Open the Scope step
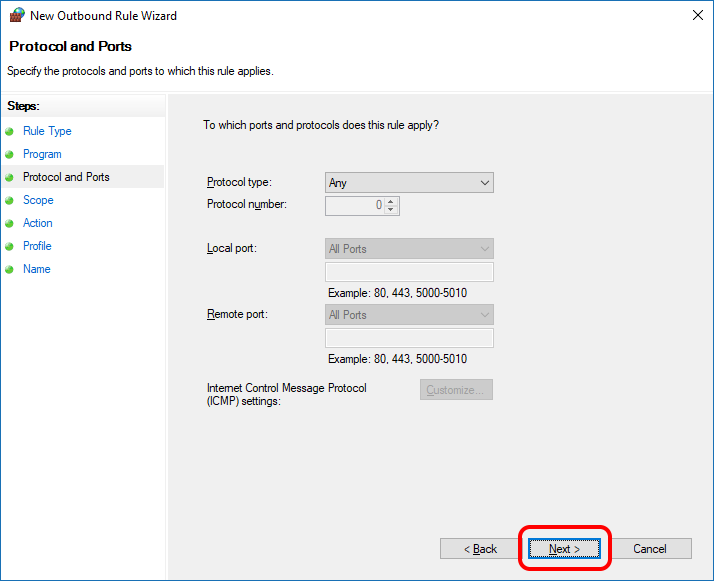Viewport: 714px width, 581px height. [x=38, y=200]
